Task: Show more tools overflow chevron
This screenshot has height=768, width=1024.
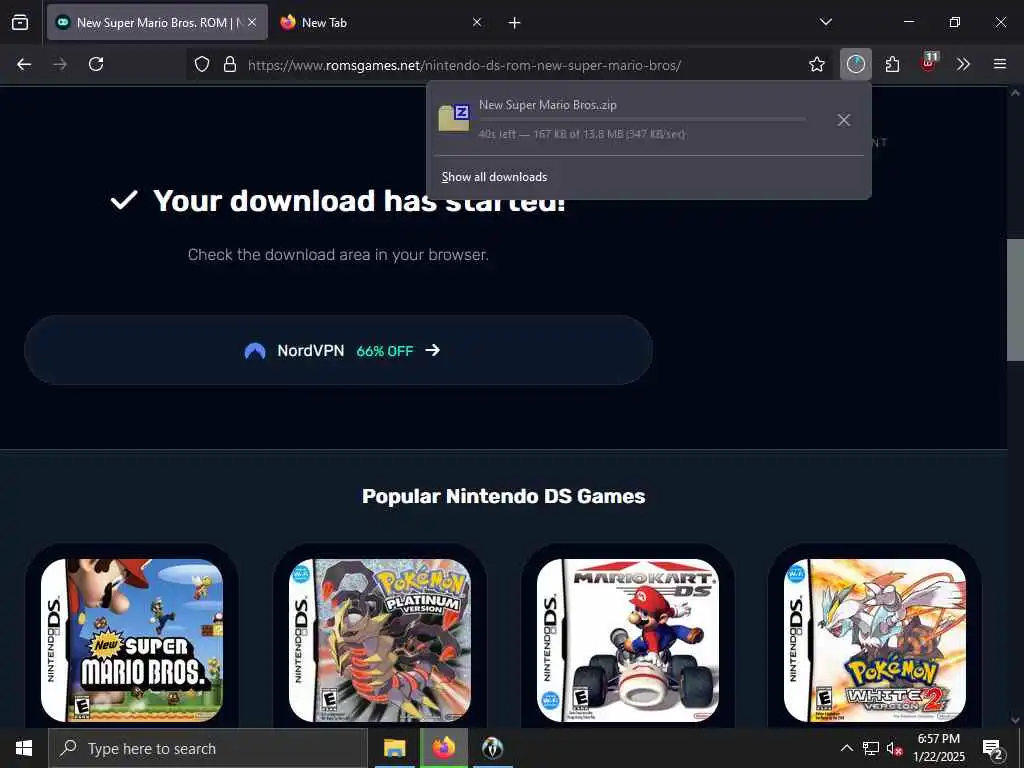Action: 963,64
